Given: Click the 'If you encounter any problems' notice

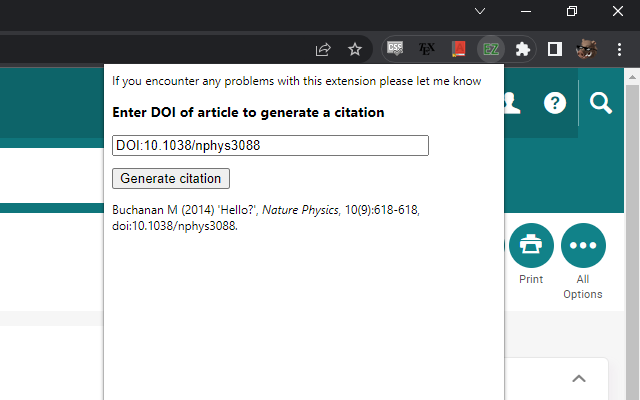Looking at the screenshot, I should [x=297, y=81].
